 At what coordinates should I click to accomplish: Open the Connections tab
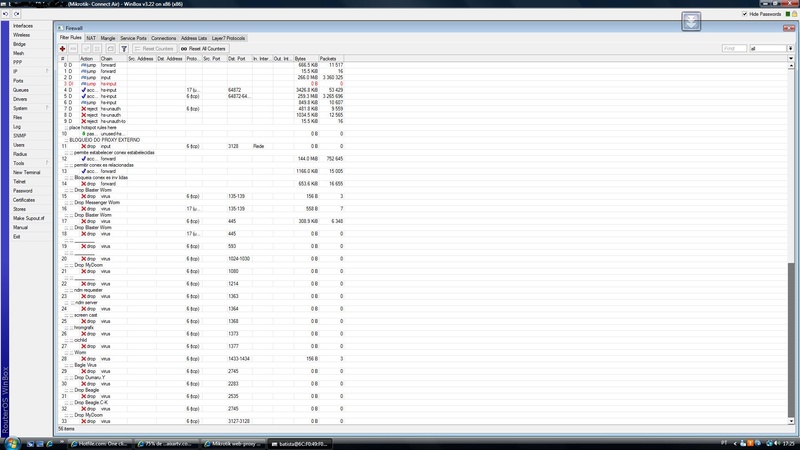click(163, 38)
